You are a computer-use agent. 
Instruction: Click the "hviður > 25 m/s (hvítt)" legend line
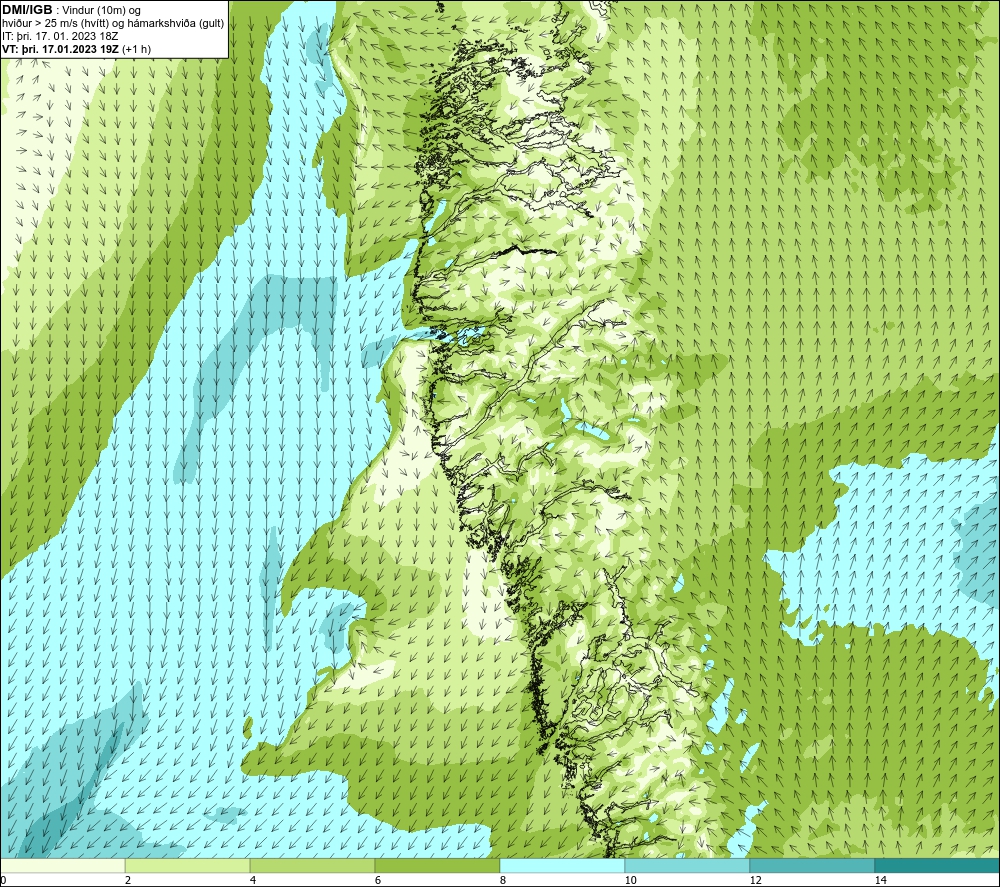[x=53, y=24]
